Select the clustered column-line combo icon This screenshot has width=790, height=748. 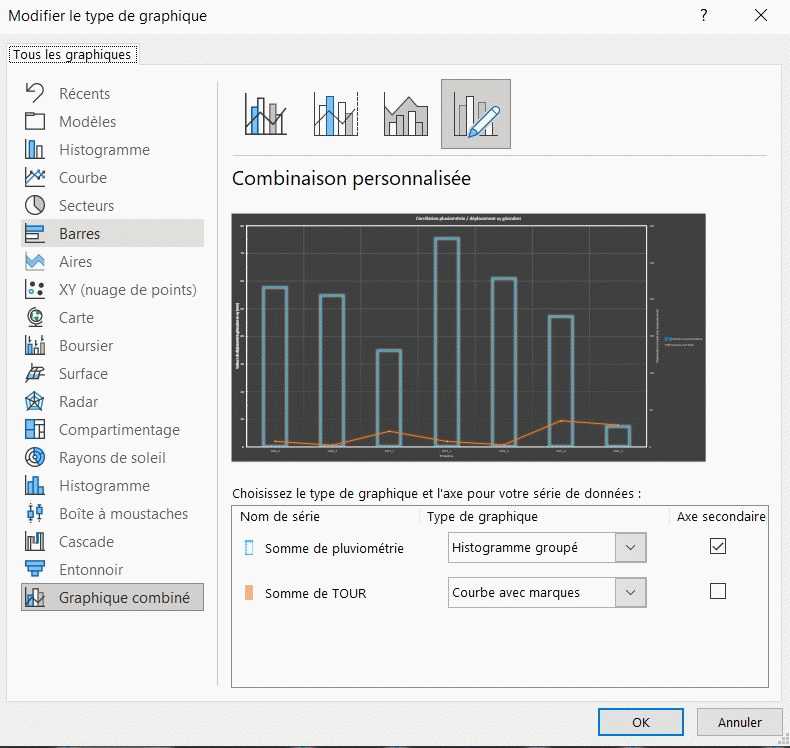pyautogui.click(x=266, y=114)
